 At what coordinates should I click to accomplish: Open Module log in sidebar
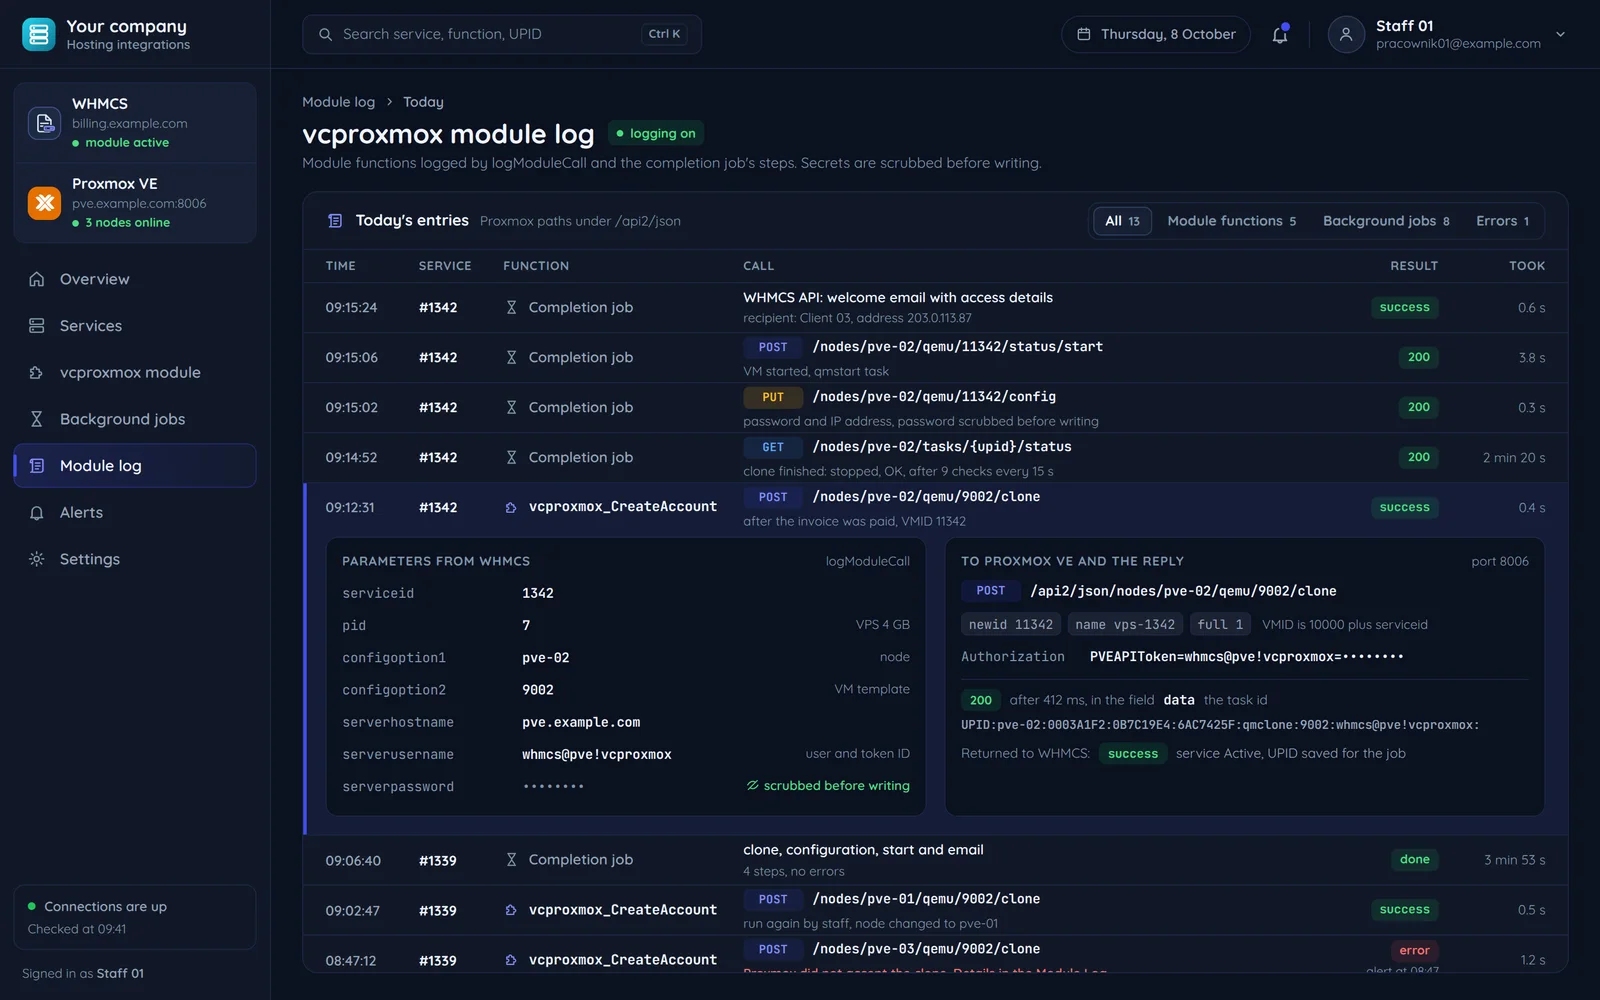point(135,466)
